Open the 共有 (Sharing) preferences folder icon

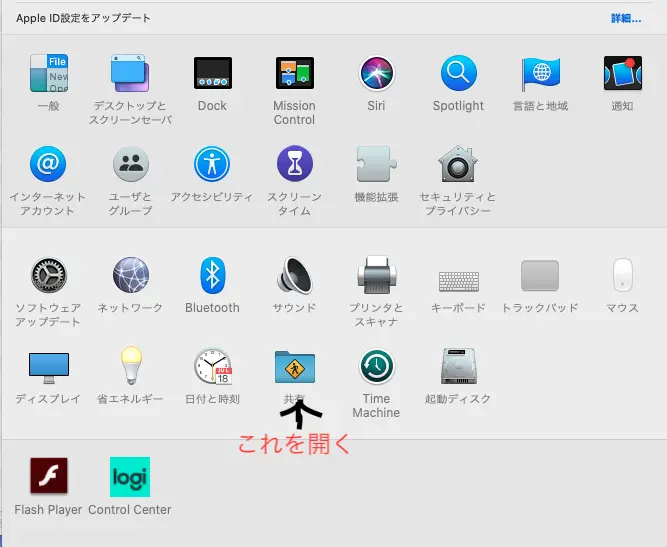tap(294, 367)
